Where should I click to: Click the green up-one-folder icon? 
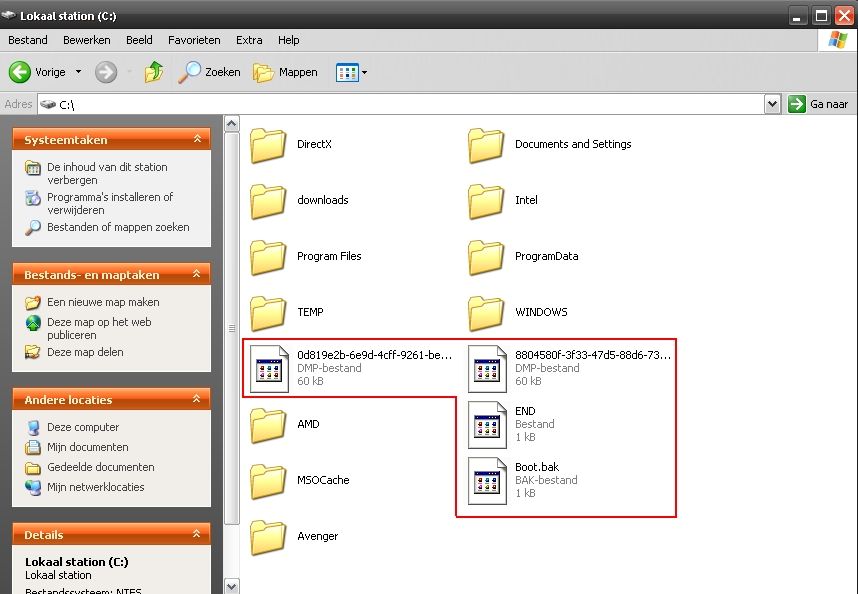153,72
